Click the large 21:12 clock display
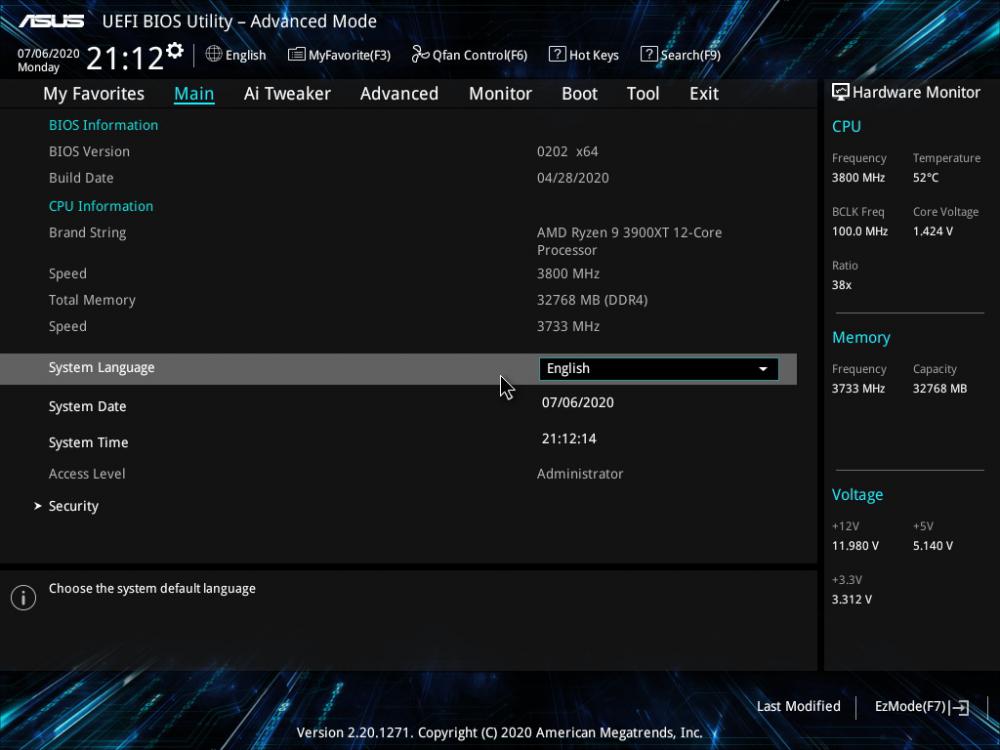 coord(125,58)
